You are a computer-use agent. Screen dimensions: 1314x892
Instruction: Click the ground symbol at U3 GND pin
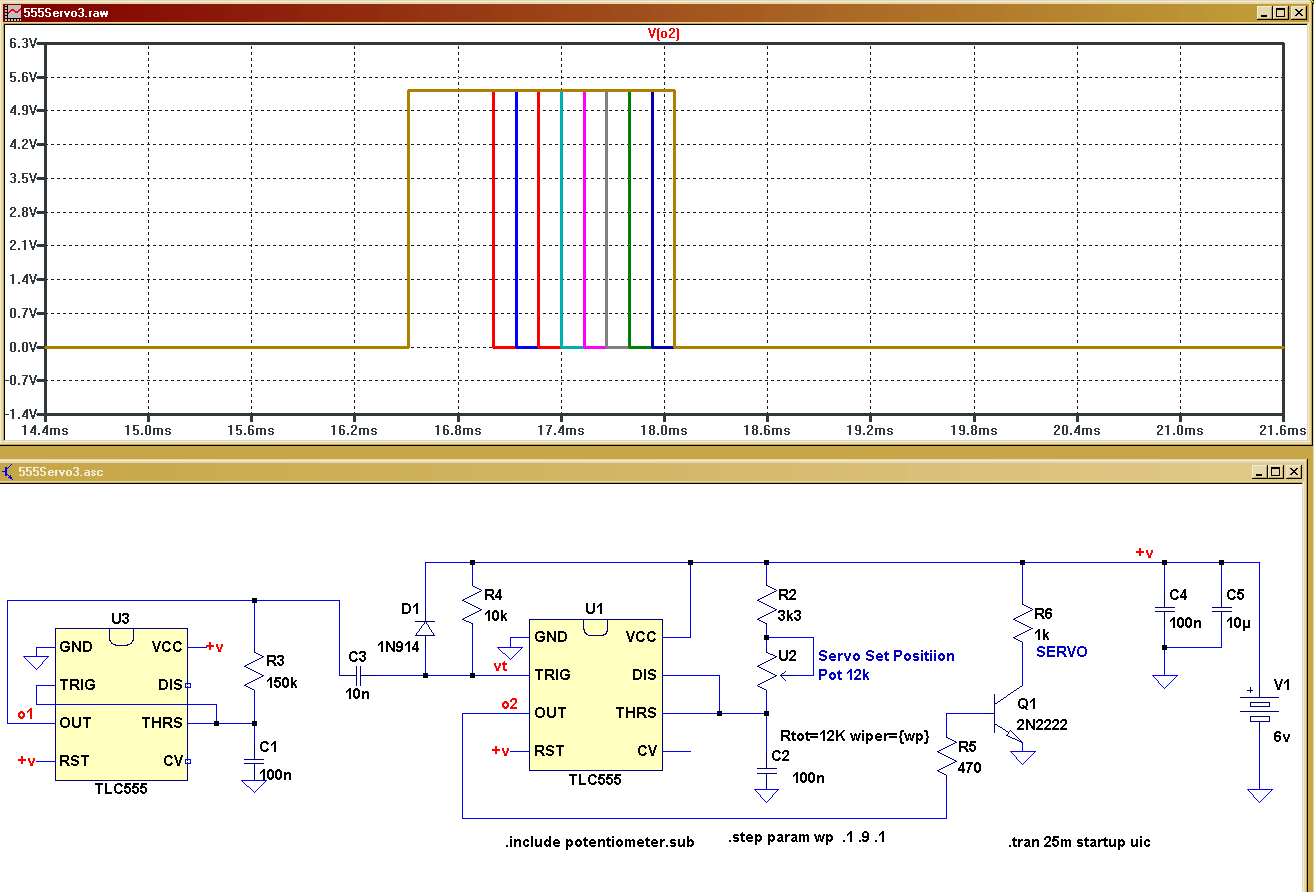(37, 661)
